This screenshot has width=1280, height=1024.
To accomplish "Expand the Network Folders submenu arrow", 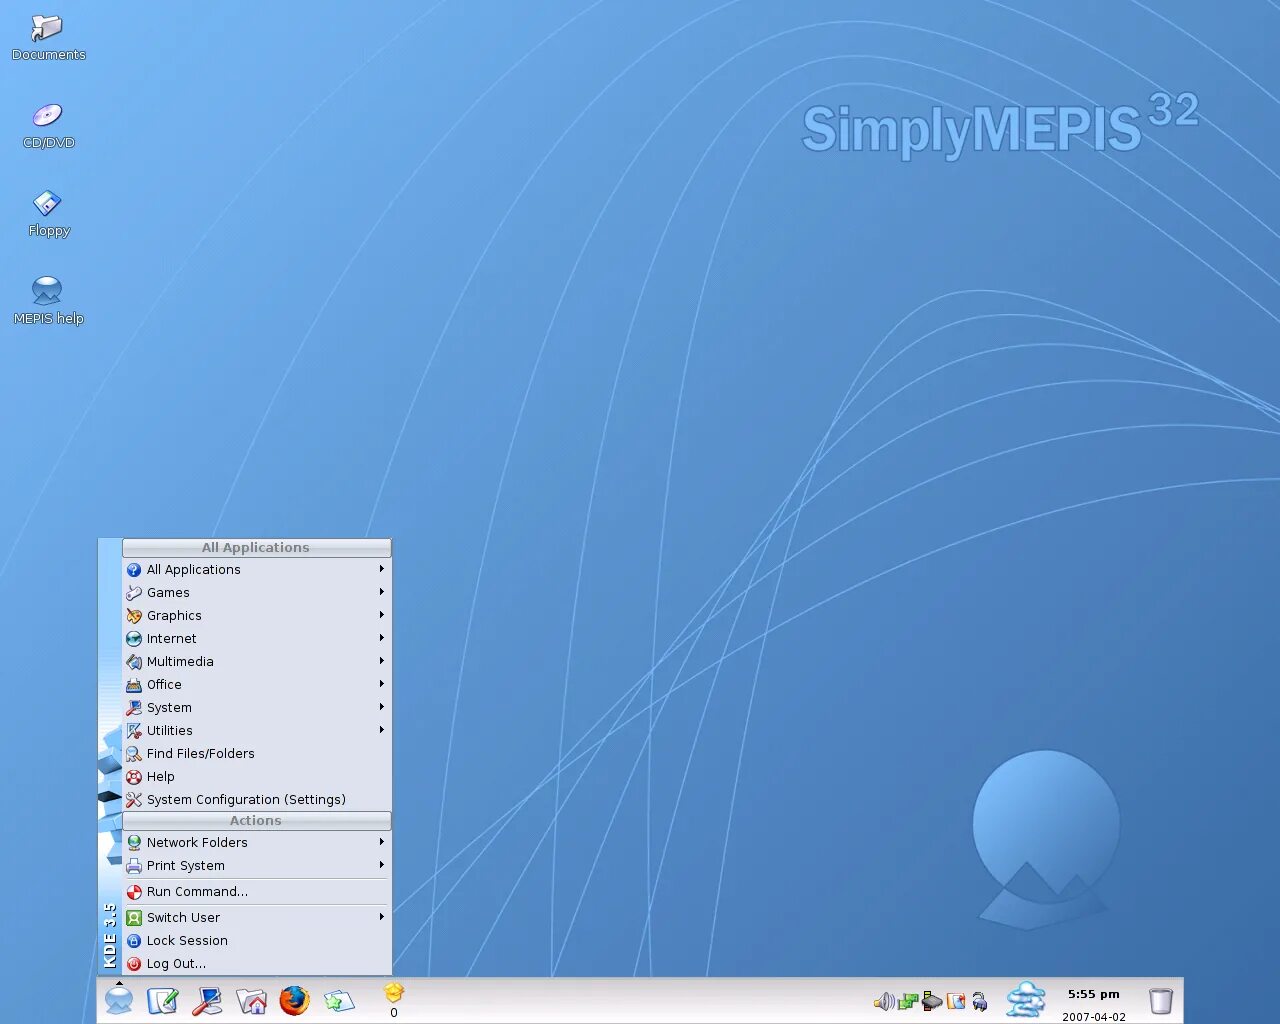I will click(382, 842).
